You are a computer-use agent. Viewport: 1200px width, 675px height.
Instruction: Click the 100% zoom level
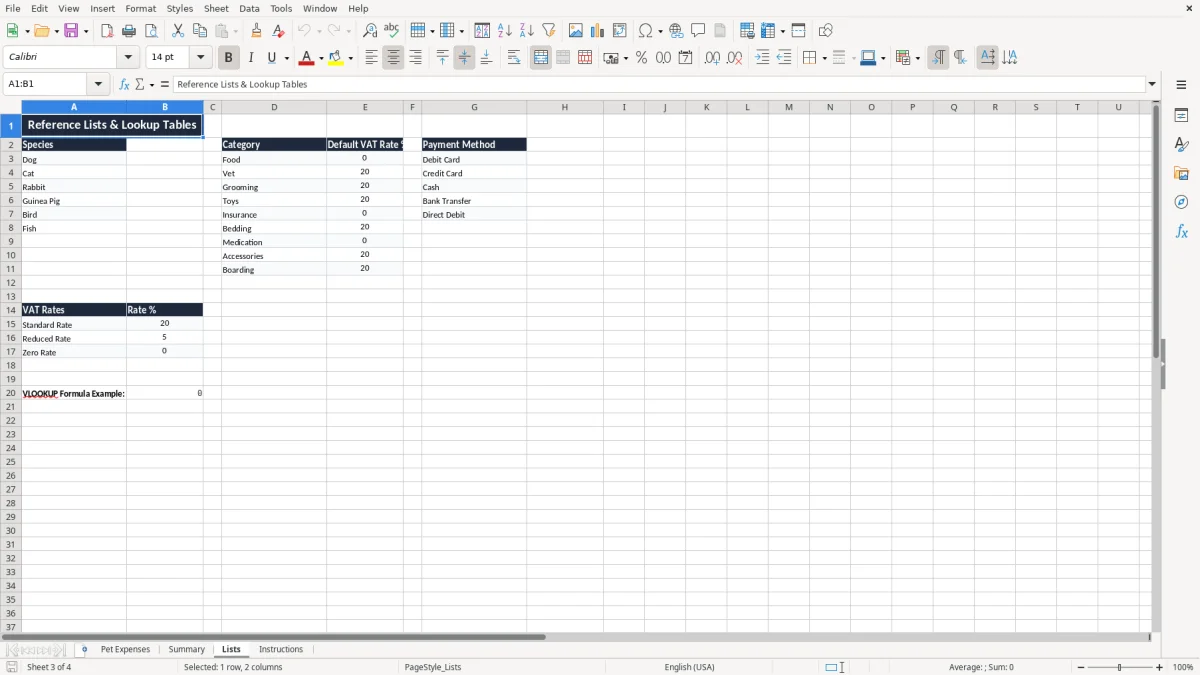(1183, 667)
